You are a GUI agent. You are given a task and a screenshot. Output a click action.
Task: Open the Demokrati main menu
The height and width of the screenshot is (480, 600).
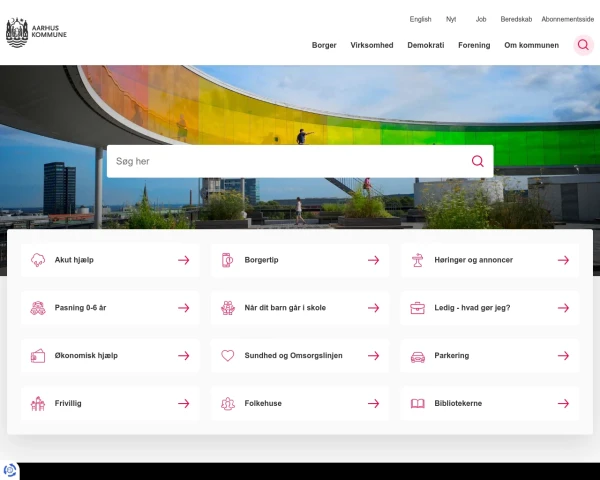point(426,45)
